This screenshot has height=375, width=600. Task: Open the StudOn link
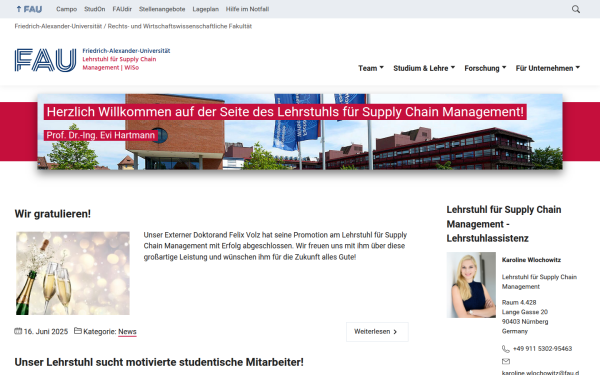95,9
